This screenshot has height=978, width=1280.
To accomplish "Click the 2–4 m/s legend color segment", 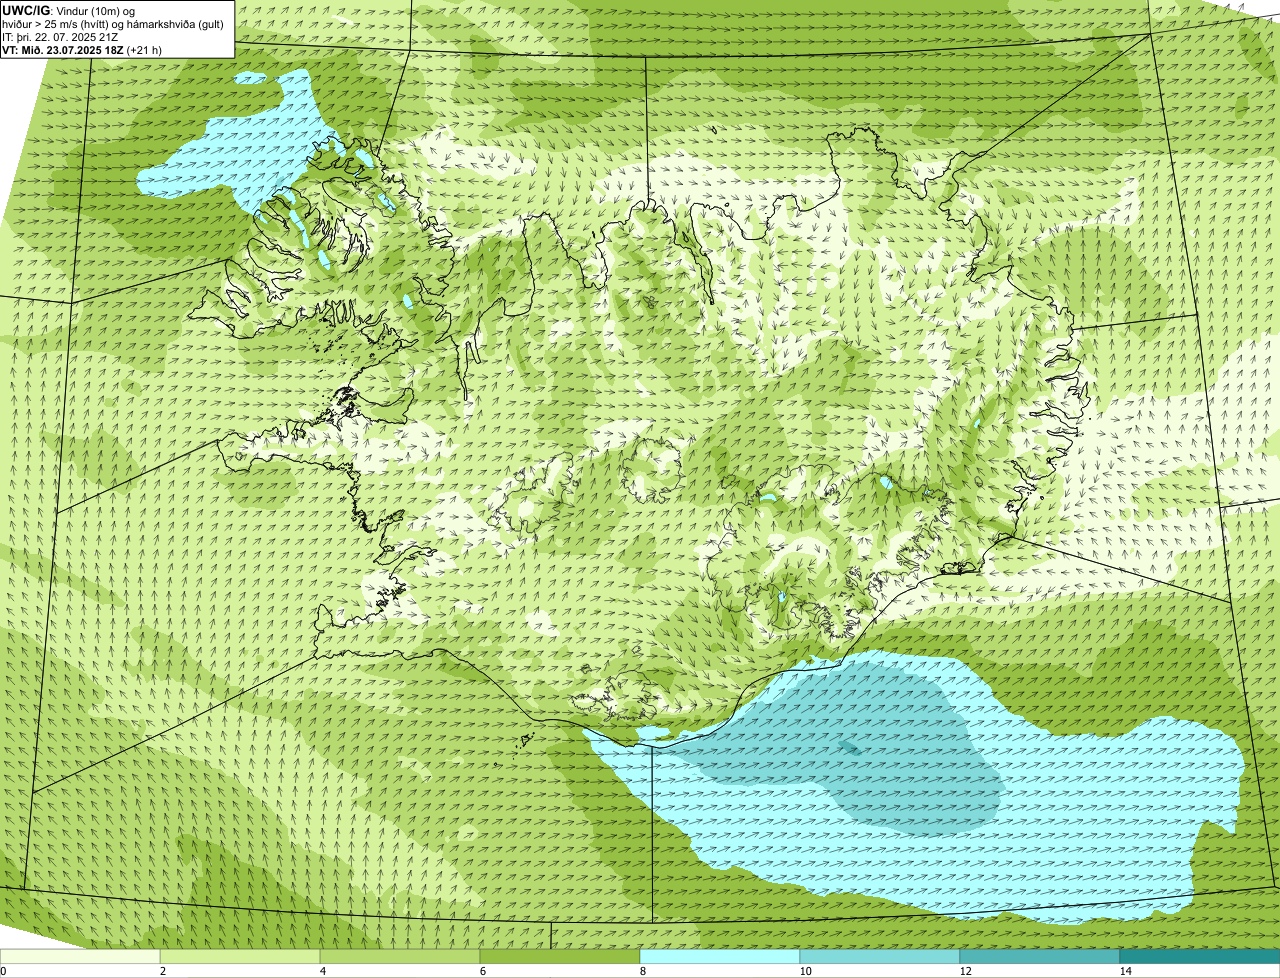I will pyautogui.click(x=240, y=956).
